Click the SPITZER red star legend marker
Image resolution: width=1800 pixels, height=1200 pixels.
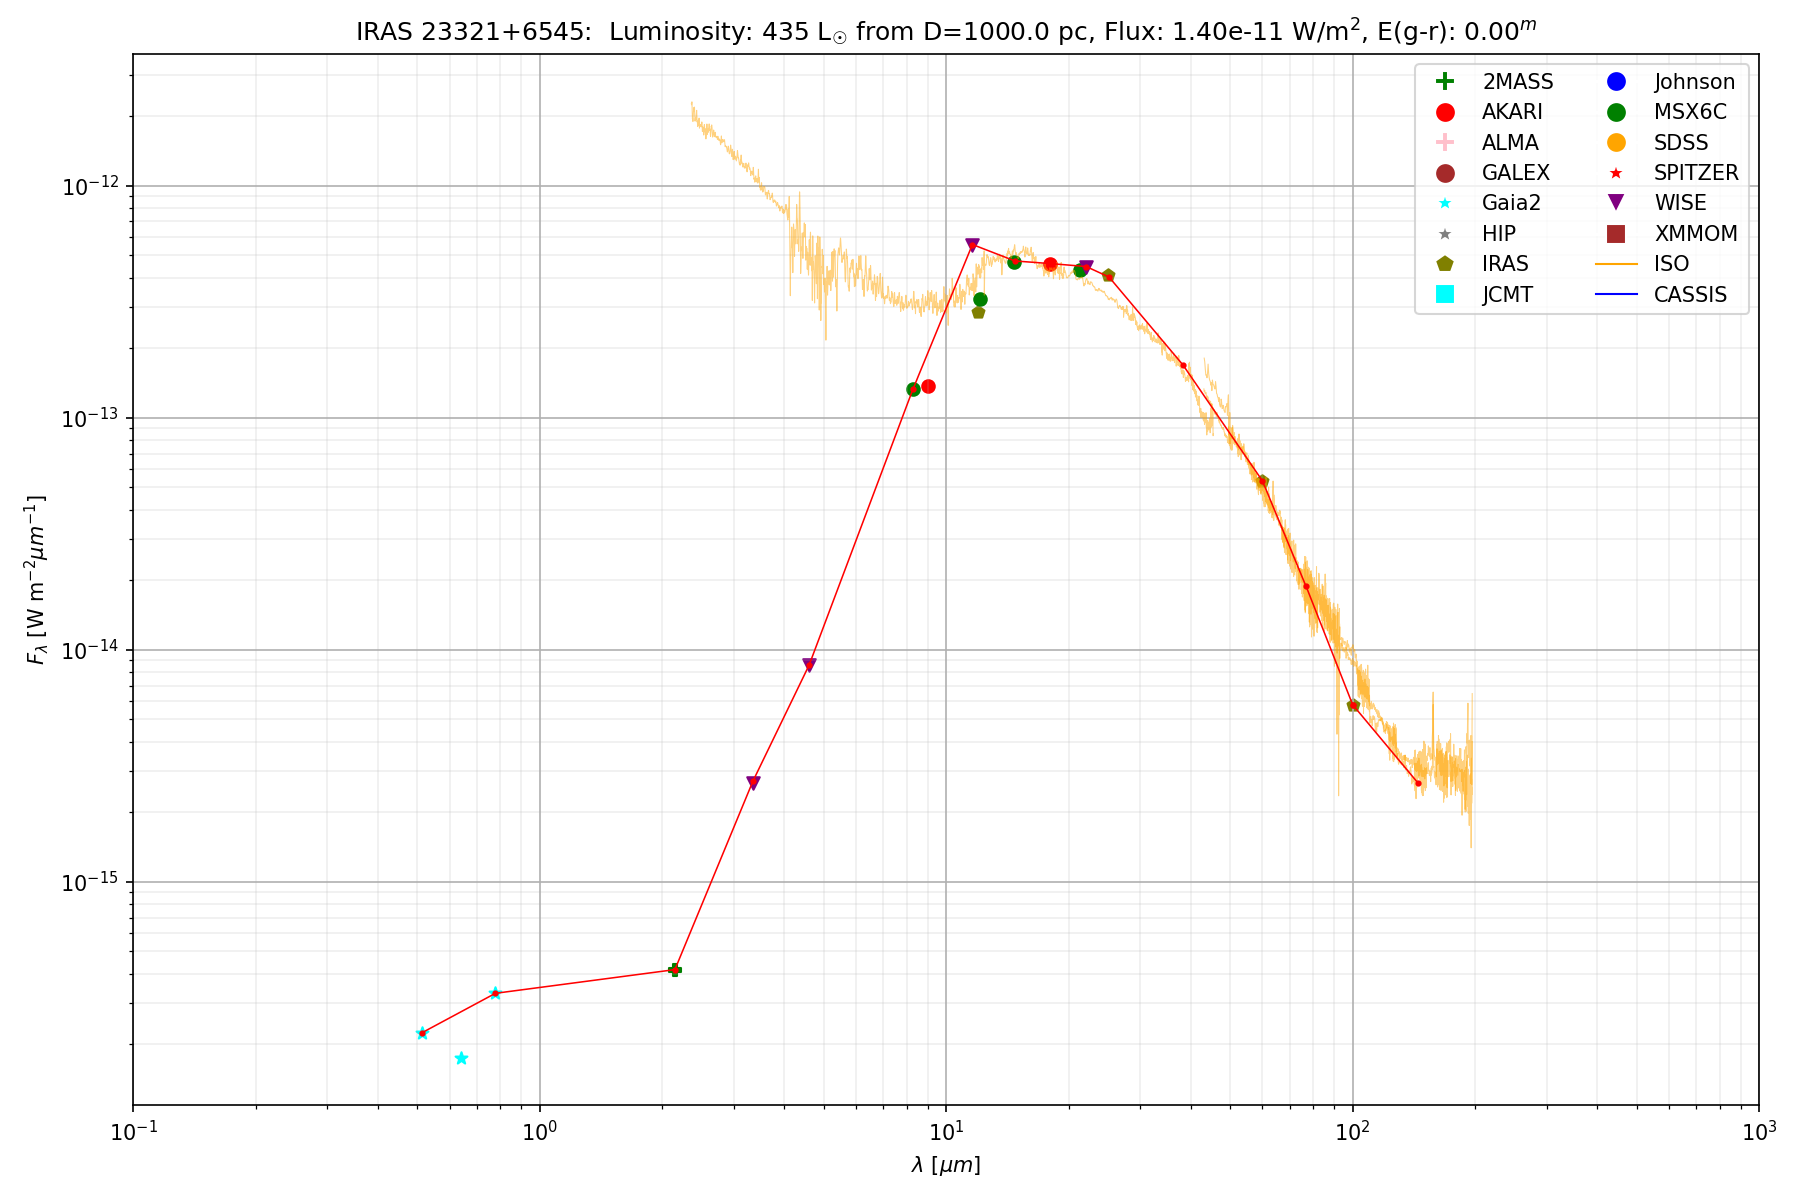point(1616,173)
